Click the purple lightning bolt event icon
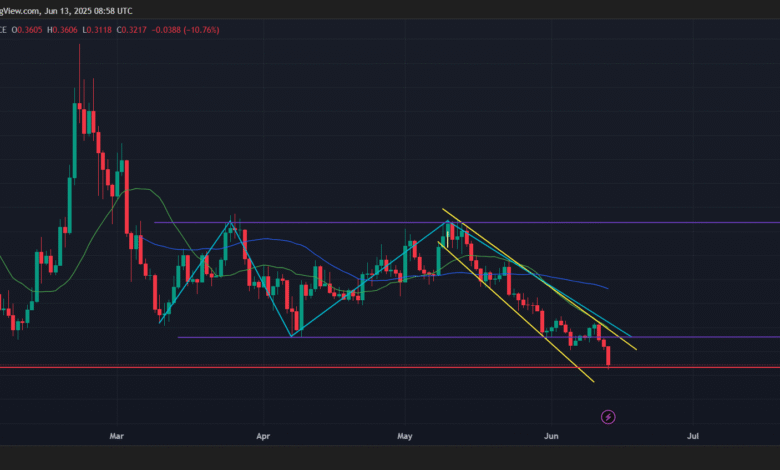Image resolution: width=780 pixels, height=470 pixels. [608, 417]
